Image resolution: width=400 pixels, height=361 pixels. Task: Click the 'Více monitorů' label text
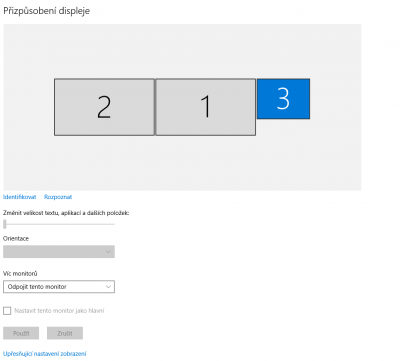tap(20, 274)
